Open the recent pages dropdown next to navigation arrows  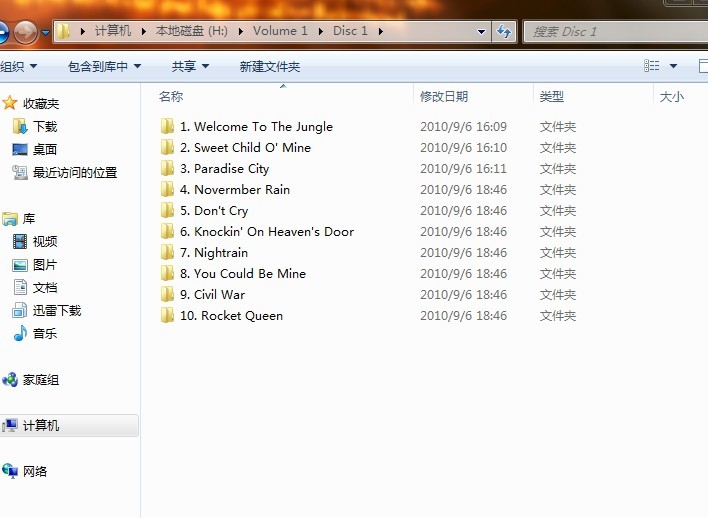click(x=45, y=33)
